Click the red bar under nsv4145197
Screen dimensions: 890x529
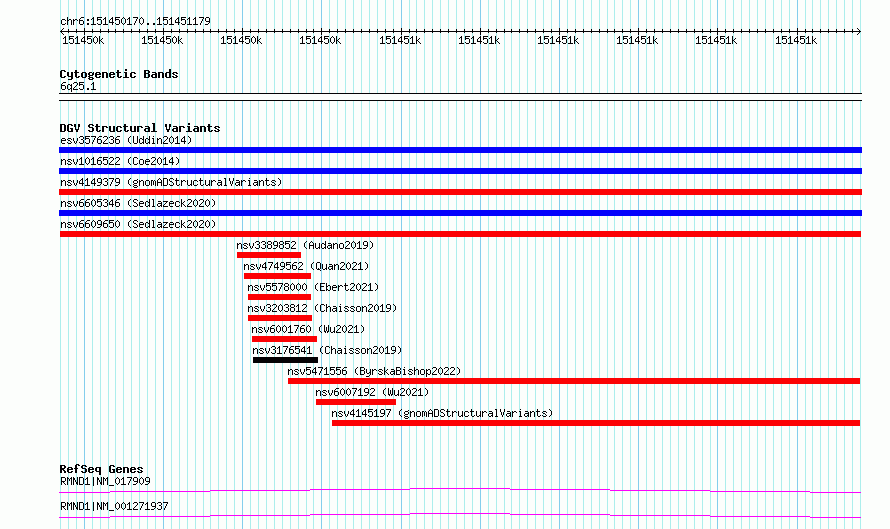point(596,423)
